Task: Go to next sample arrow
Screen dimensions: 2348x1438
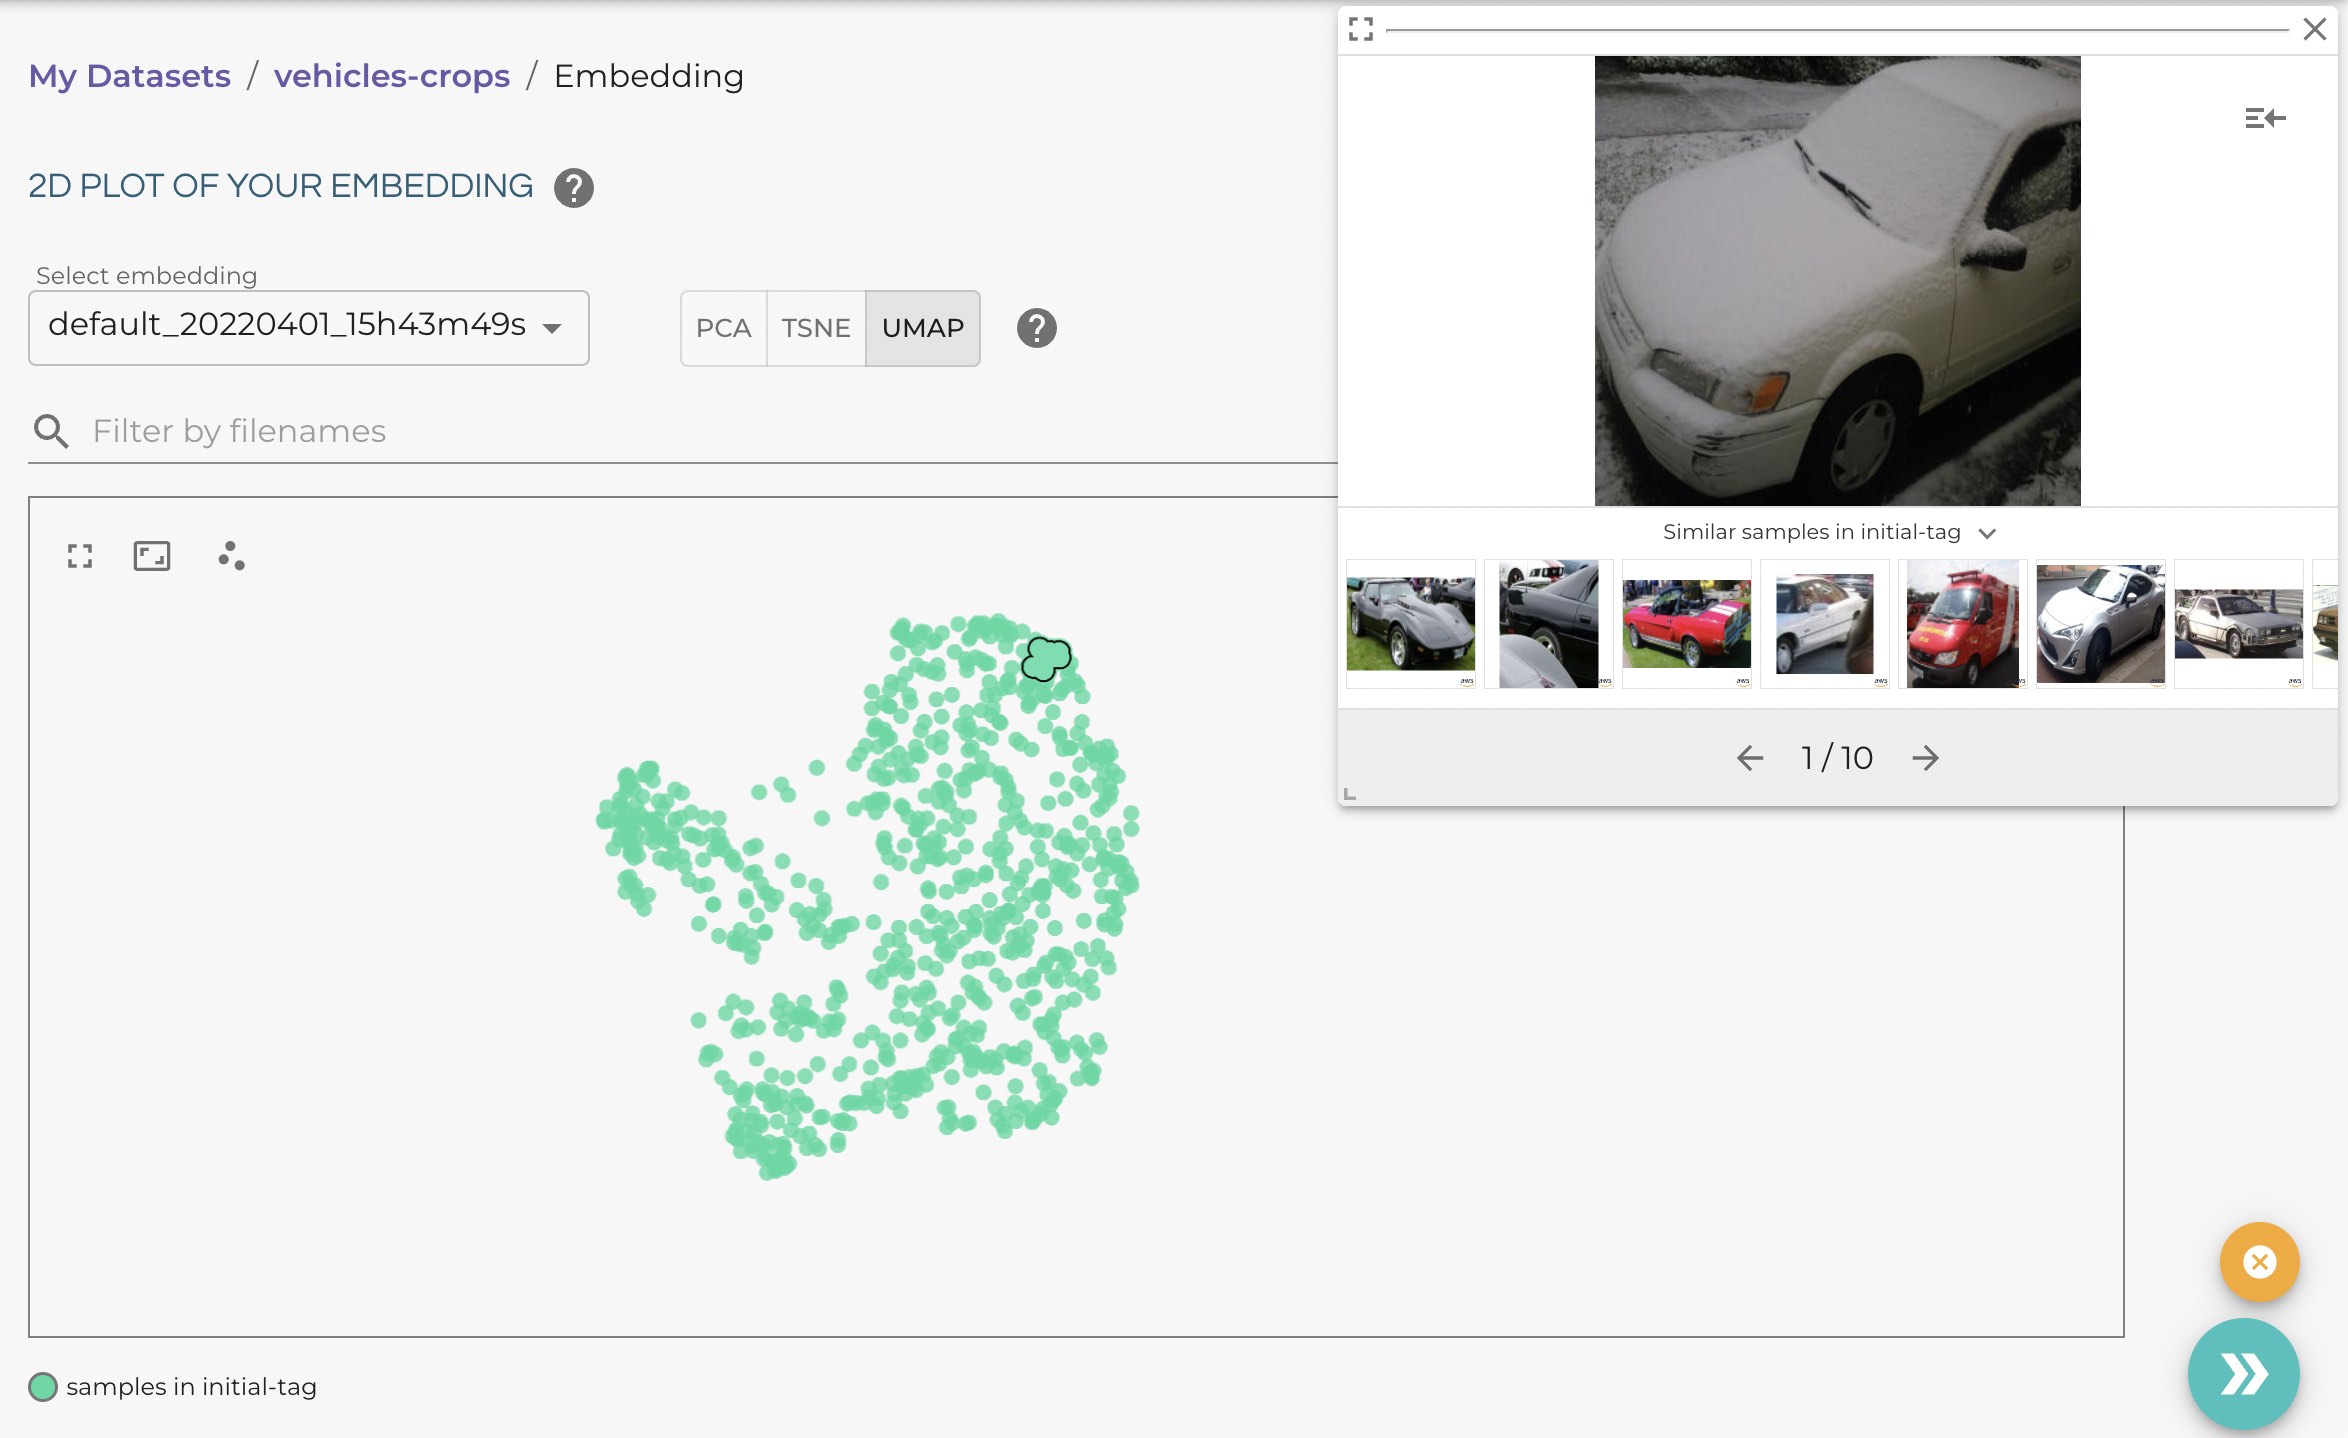Action: point(1925,758)
